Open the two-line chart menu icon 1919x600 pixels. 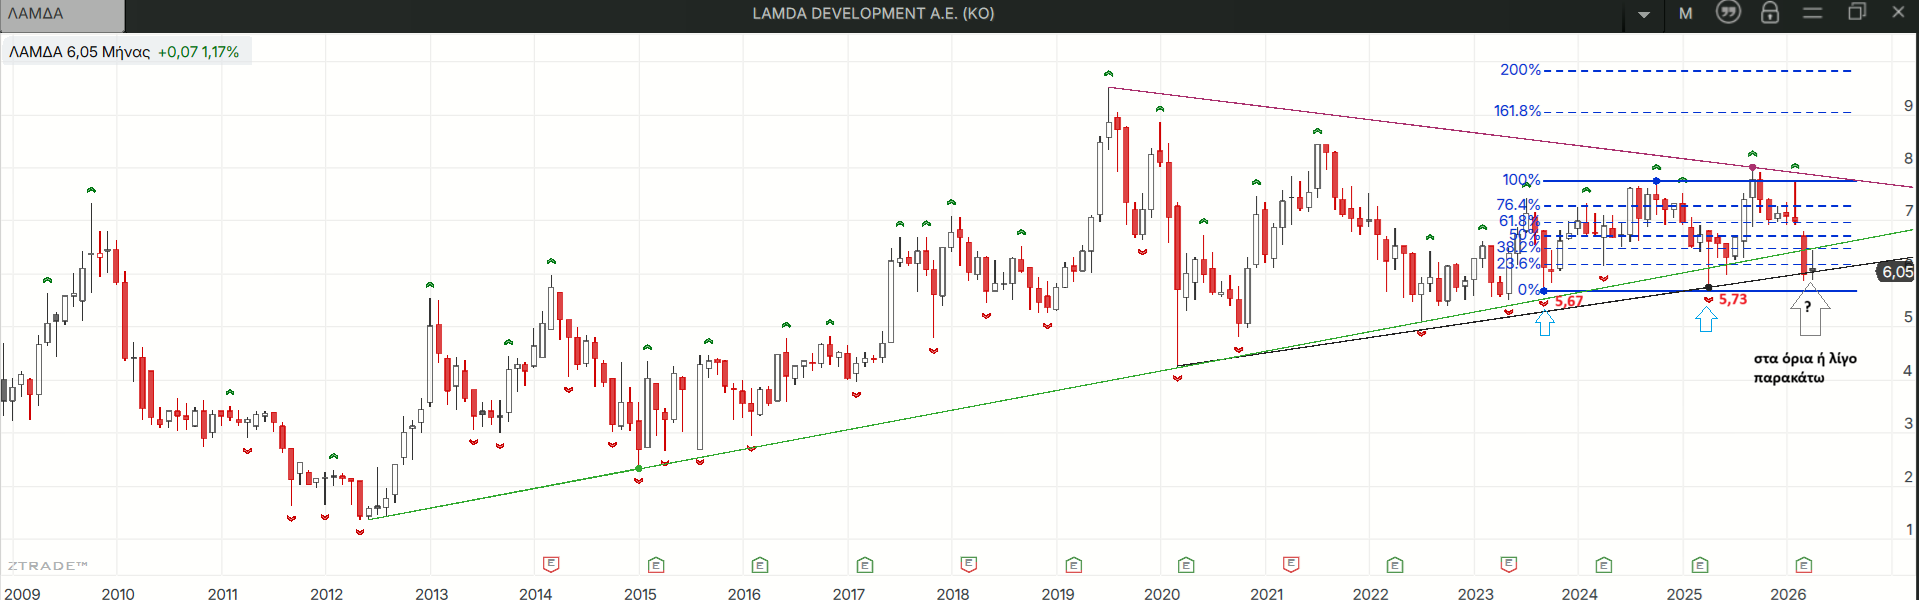click(1813, 13)
